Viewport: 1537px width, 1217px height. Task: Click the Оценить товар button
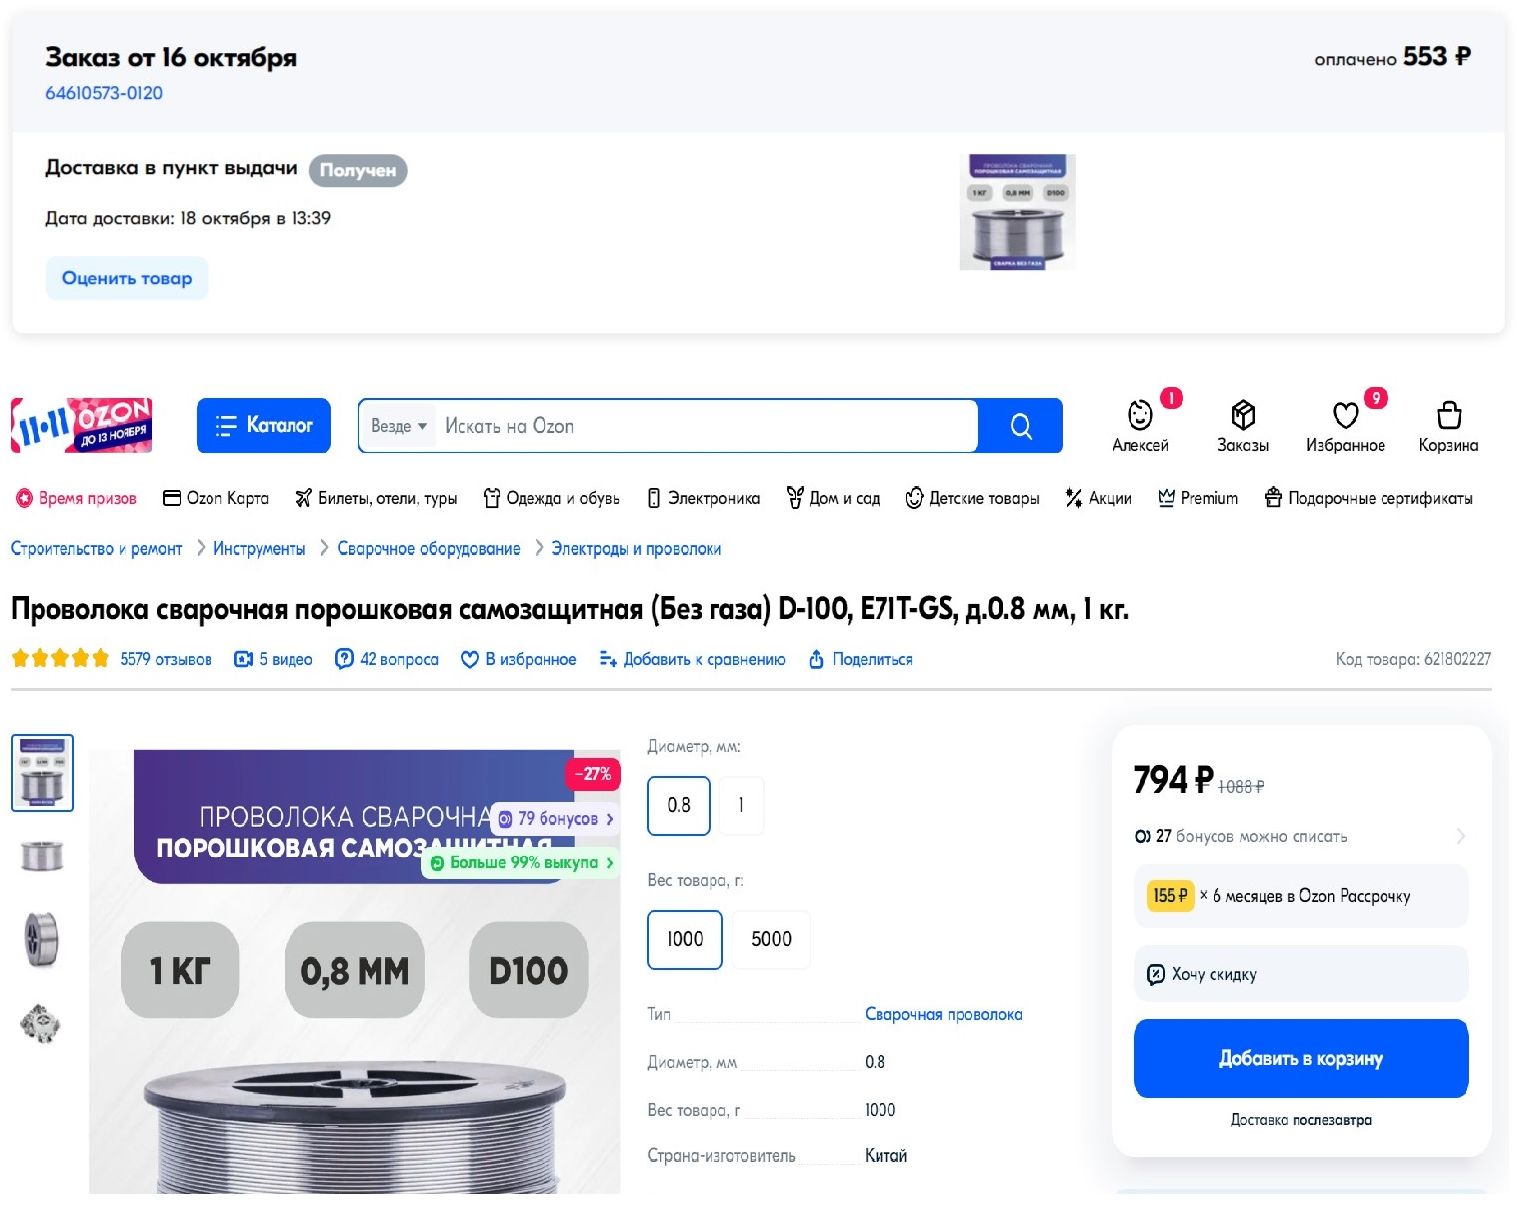127,278
